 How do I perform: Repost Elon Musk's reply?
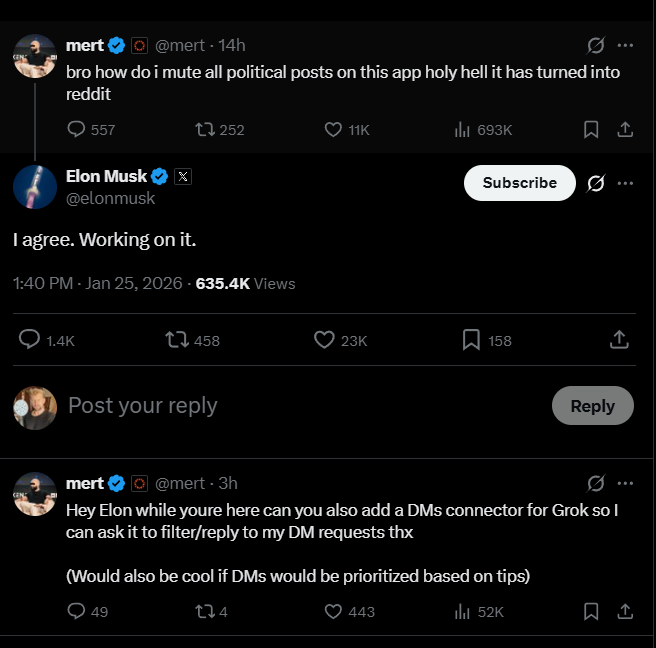(177, 340)
